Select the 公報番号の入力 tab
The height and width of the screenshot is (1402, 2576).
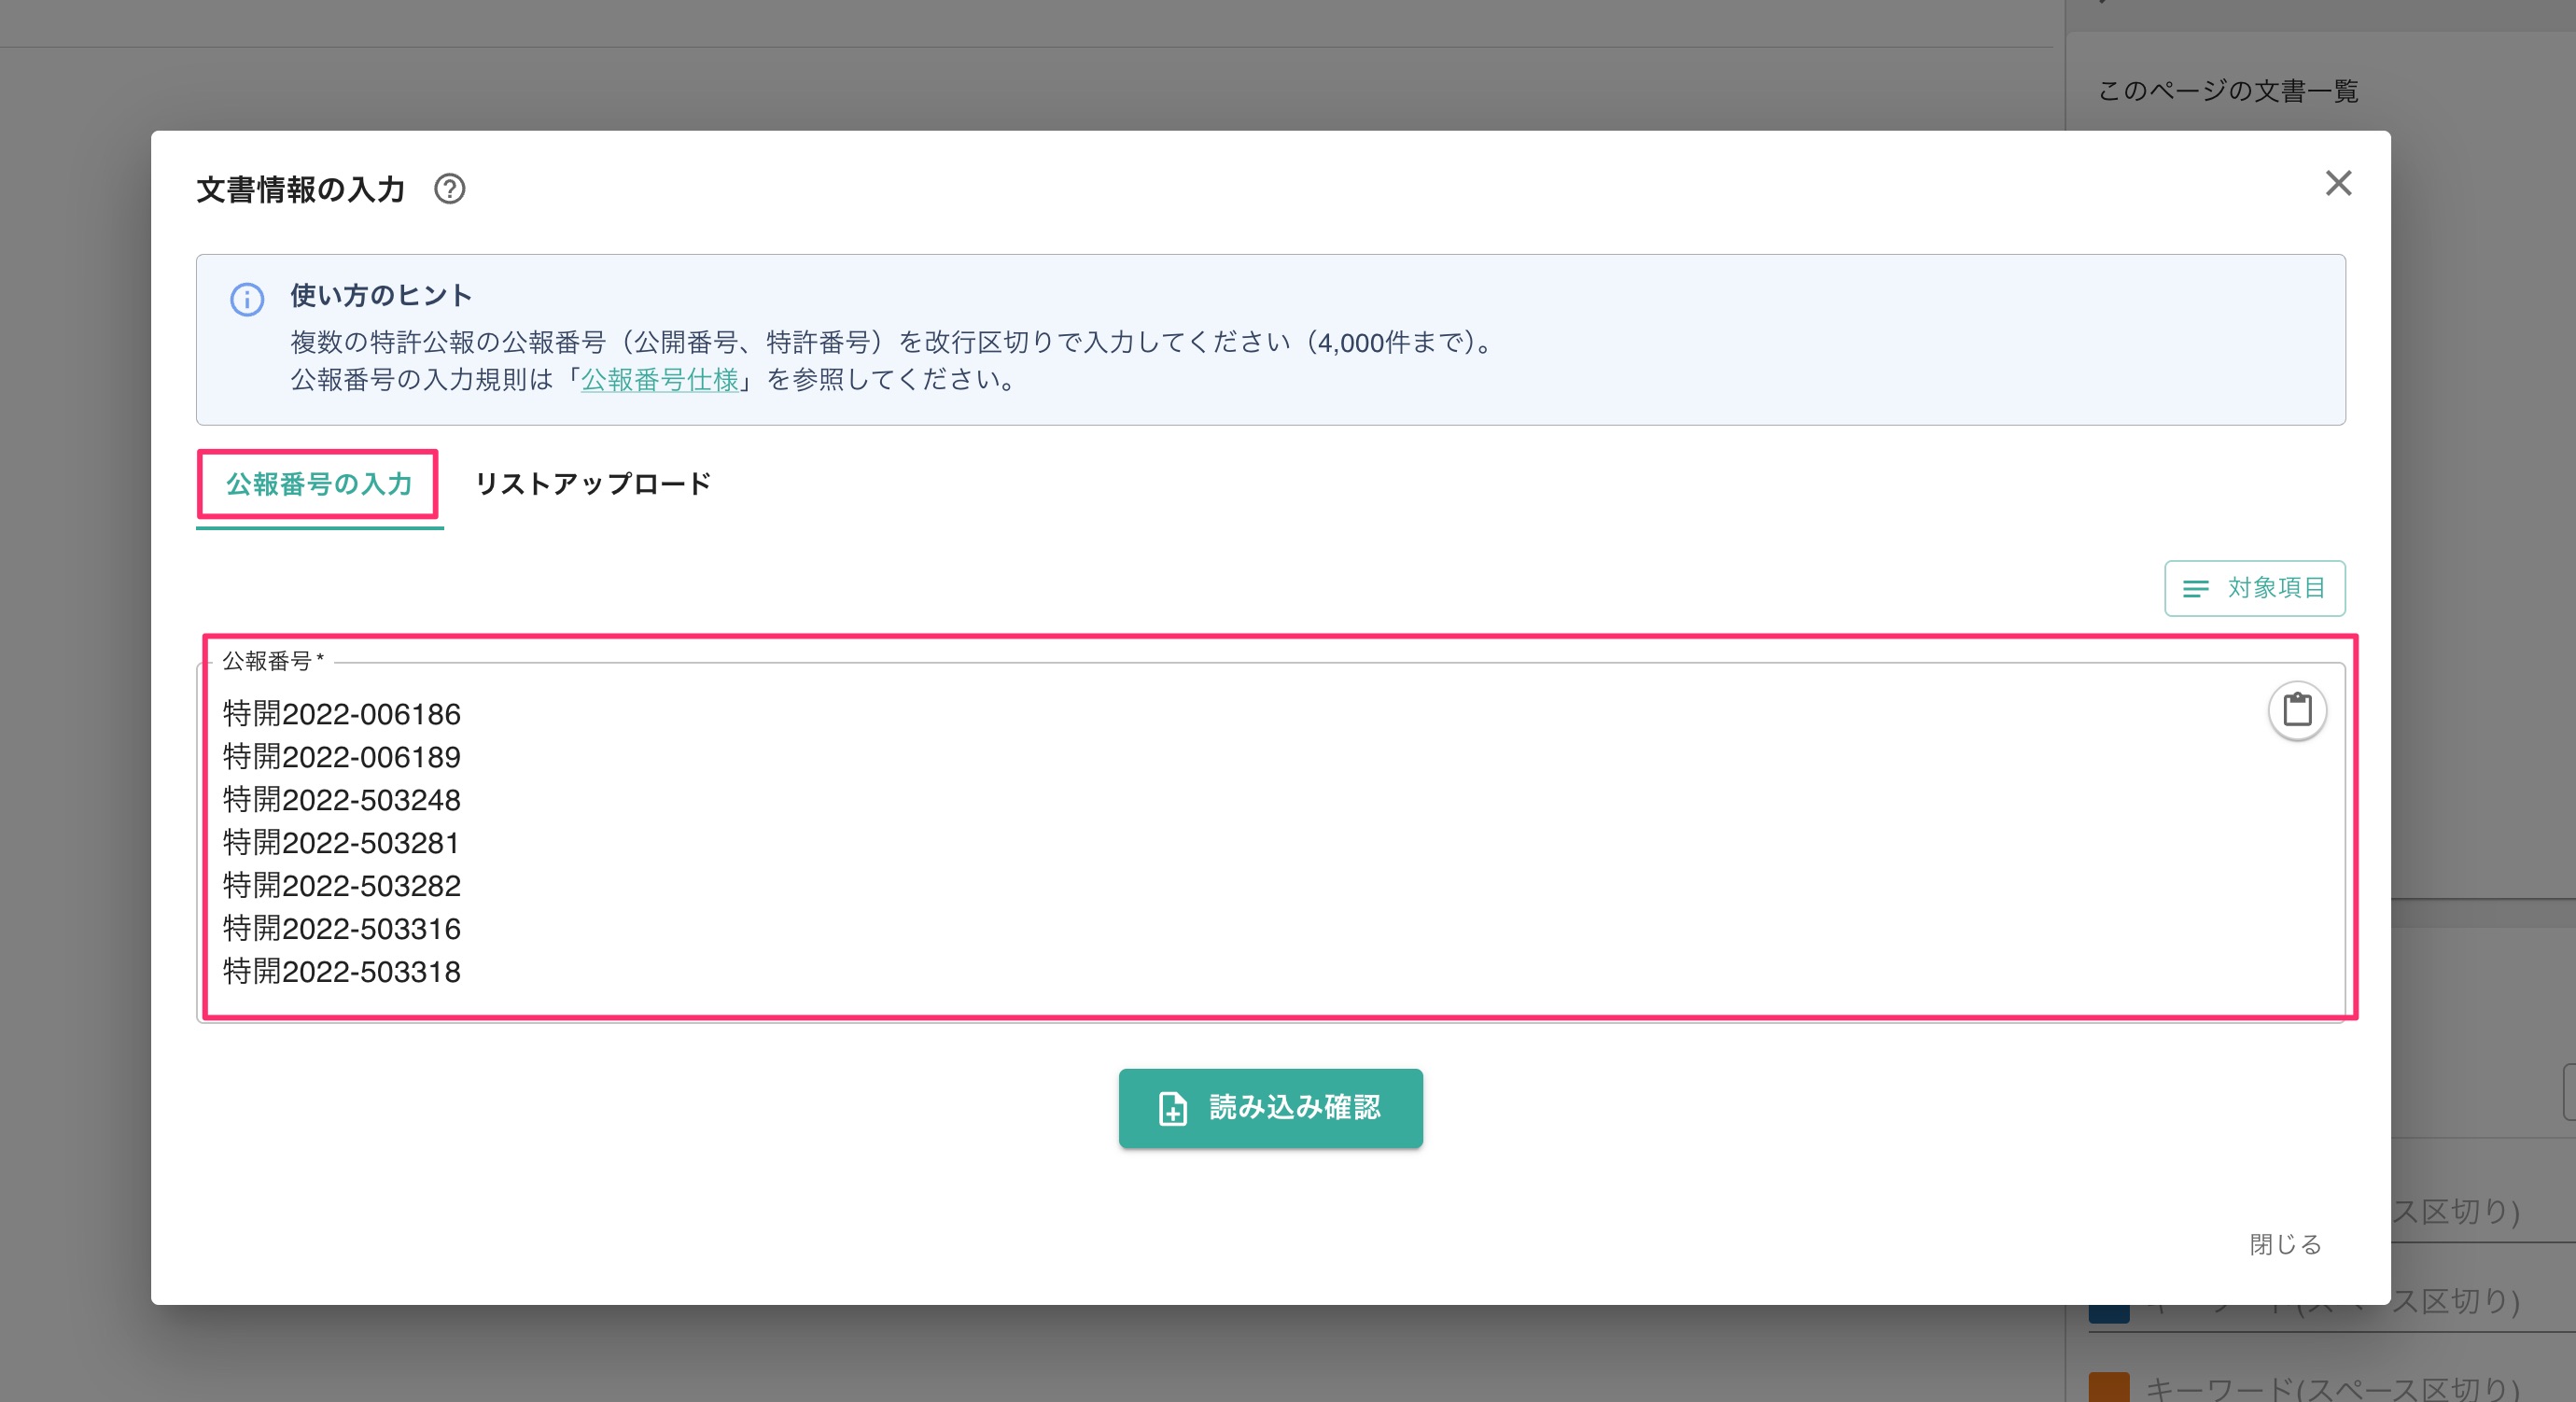[x=318, y=484]
